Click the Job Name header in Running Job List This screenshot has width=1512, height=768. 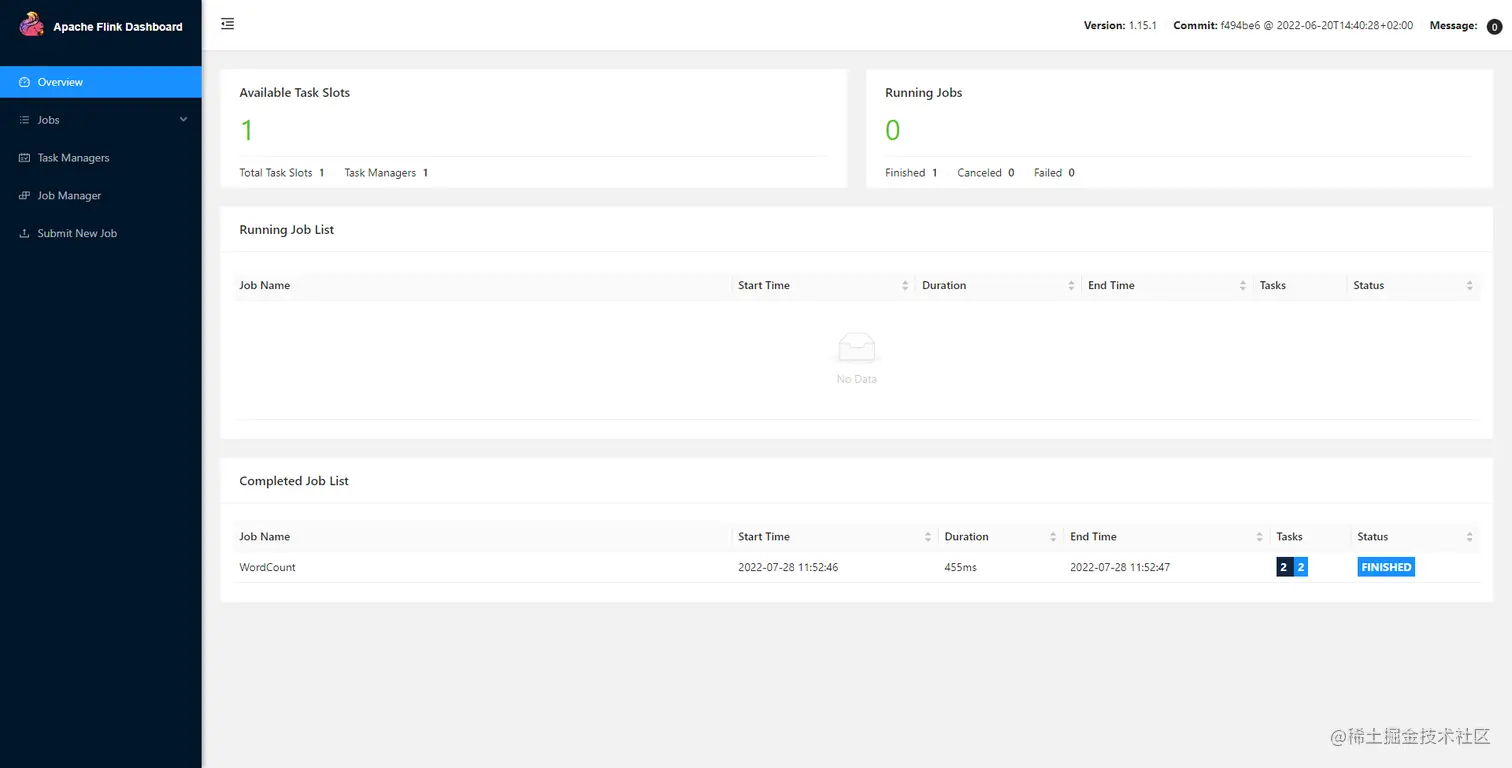tap(264, 286)
